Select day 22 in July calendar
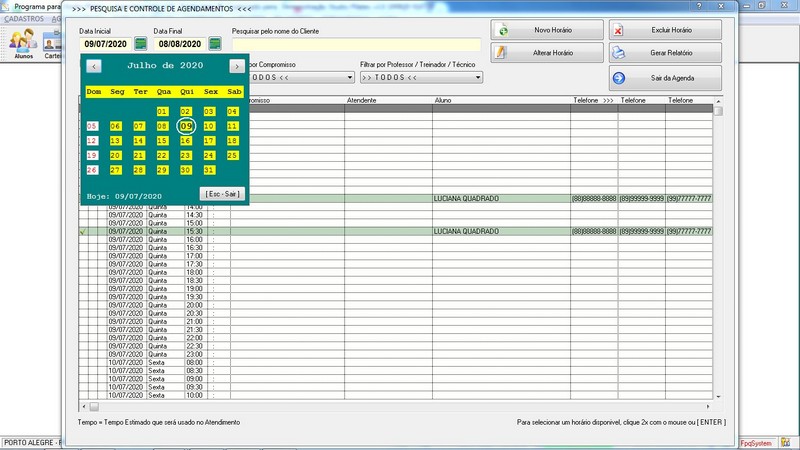This screenshot has height=450, width=800. (x=162, y=156)
